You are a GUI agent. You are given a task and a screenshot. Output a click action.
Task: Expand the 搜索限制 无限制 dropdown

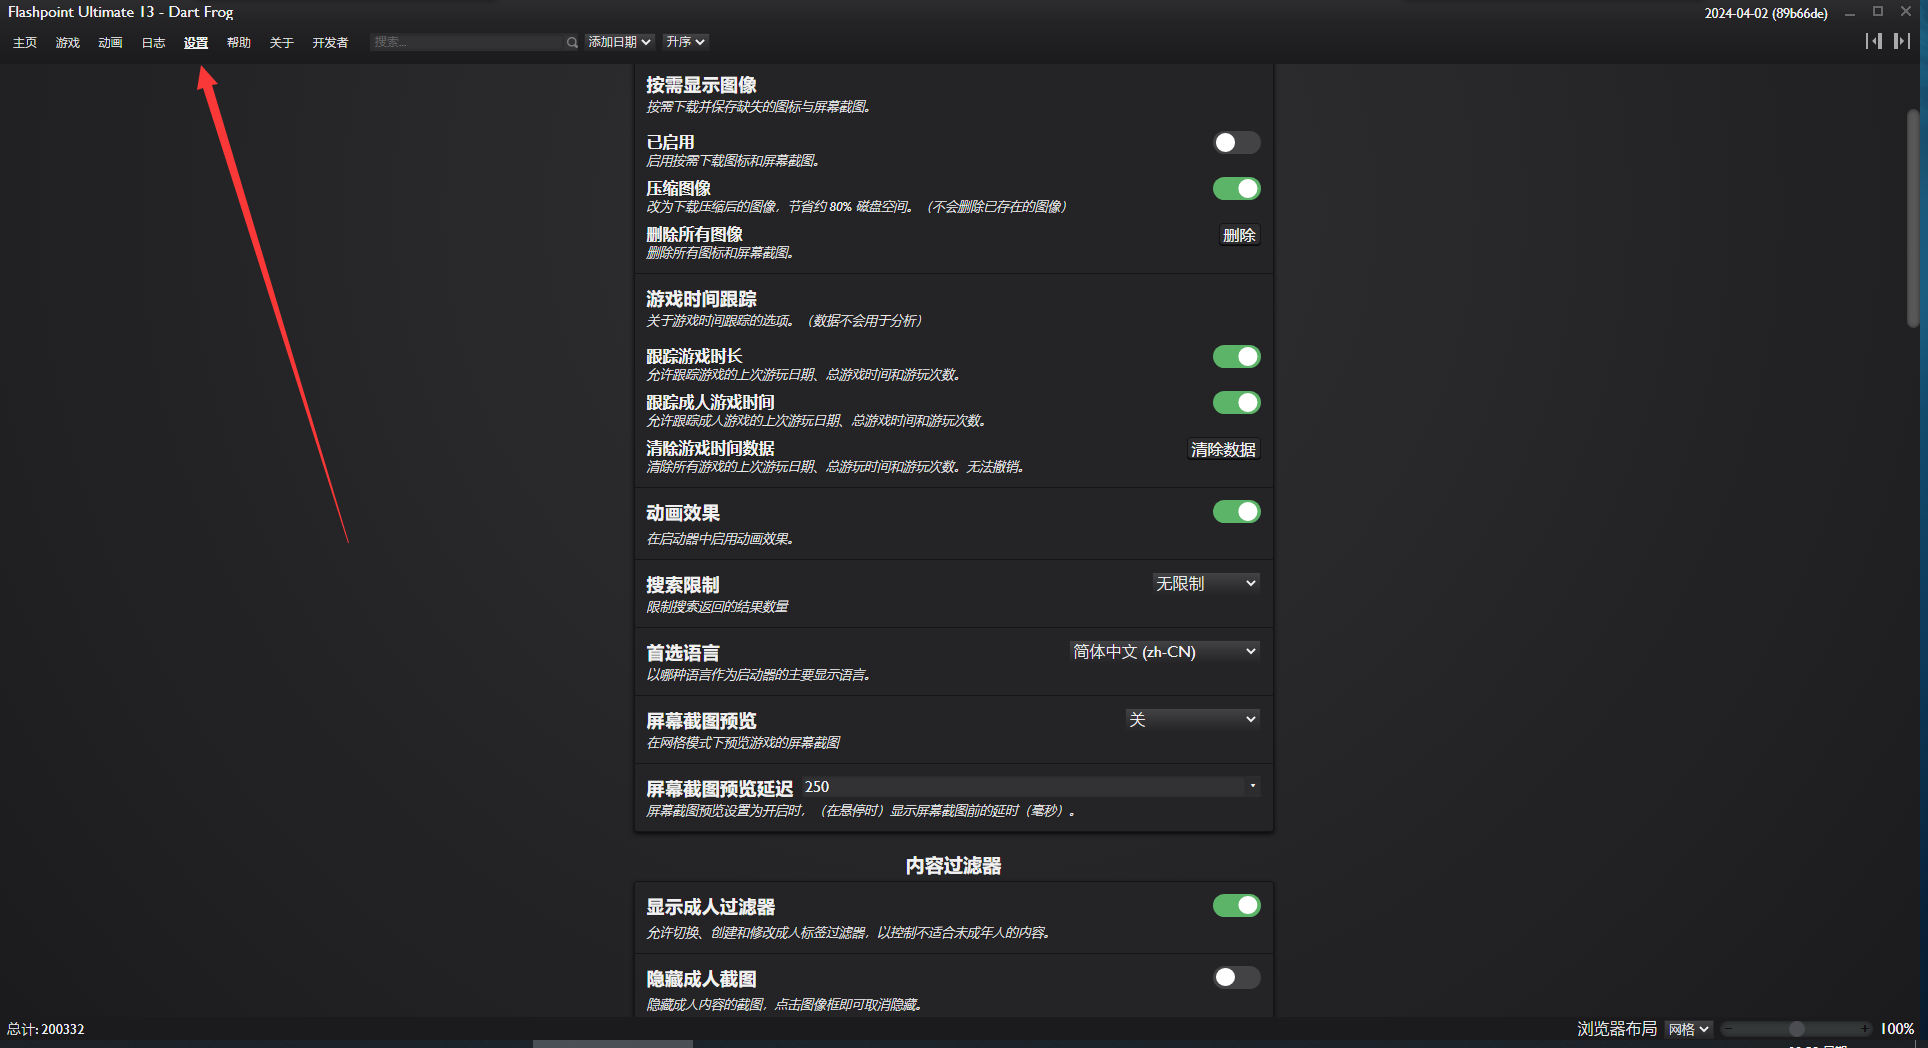(1206, 583)
